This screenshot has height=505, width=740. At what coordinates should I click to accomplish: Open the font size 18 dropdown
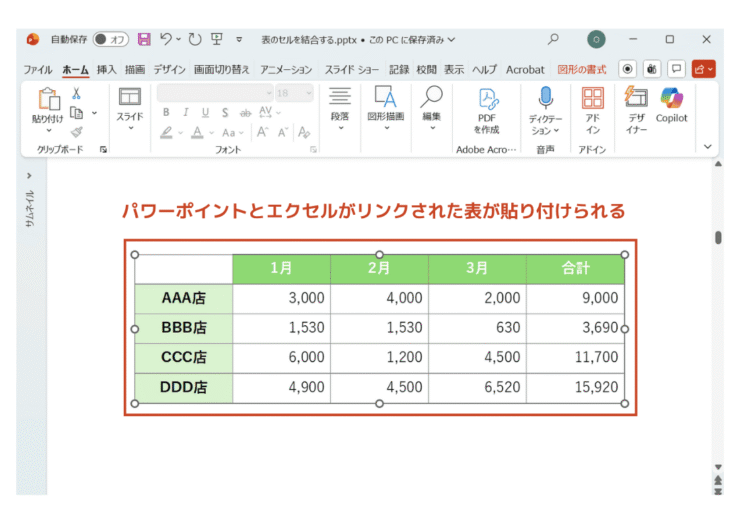click(294, 93)
